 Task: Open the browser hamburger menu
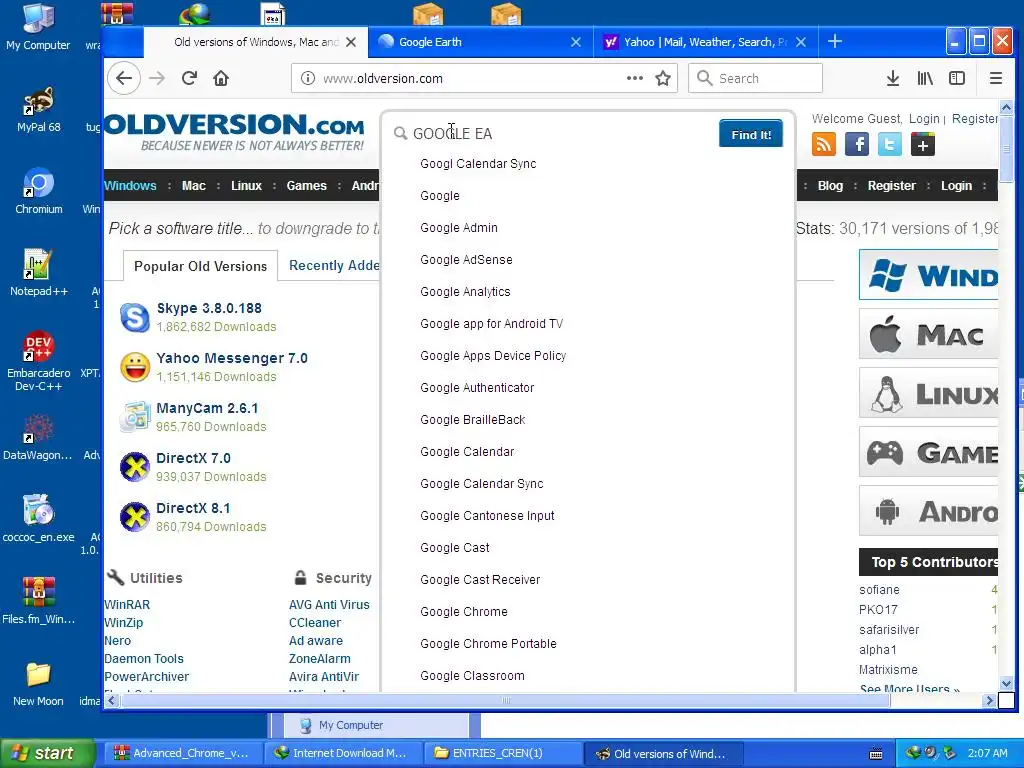point(996,78)
